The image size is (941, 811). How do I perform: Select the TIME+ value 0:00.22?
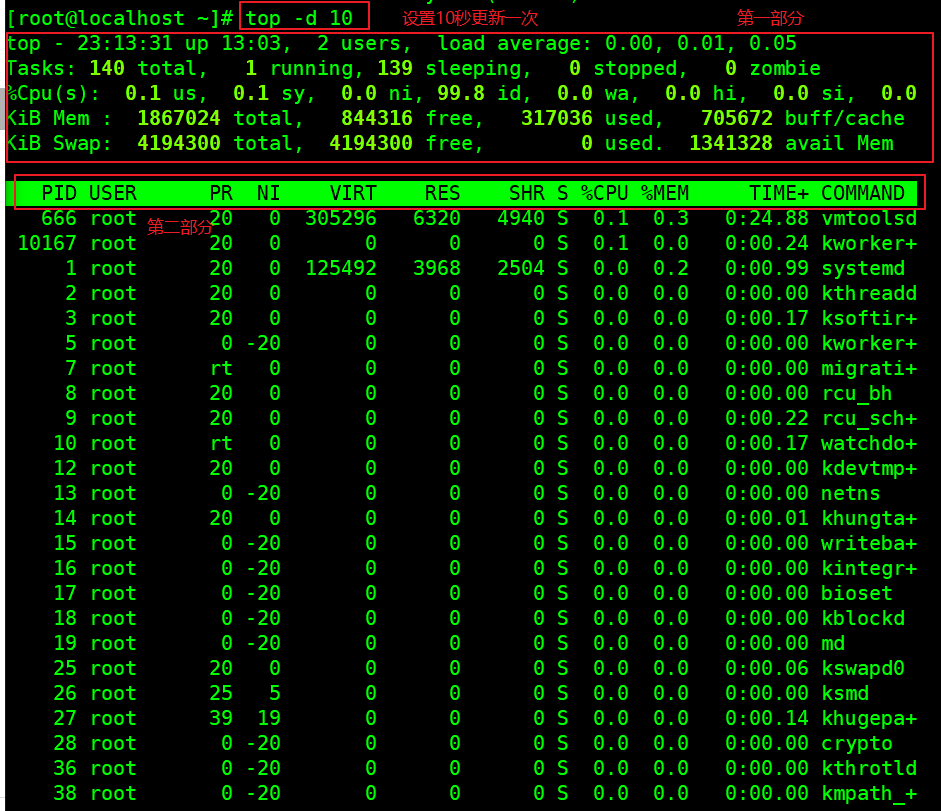pyautogui.click(x=767, y=418)
